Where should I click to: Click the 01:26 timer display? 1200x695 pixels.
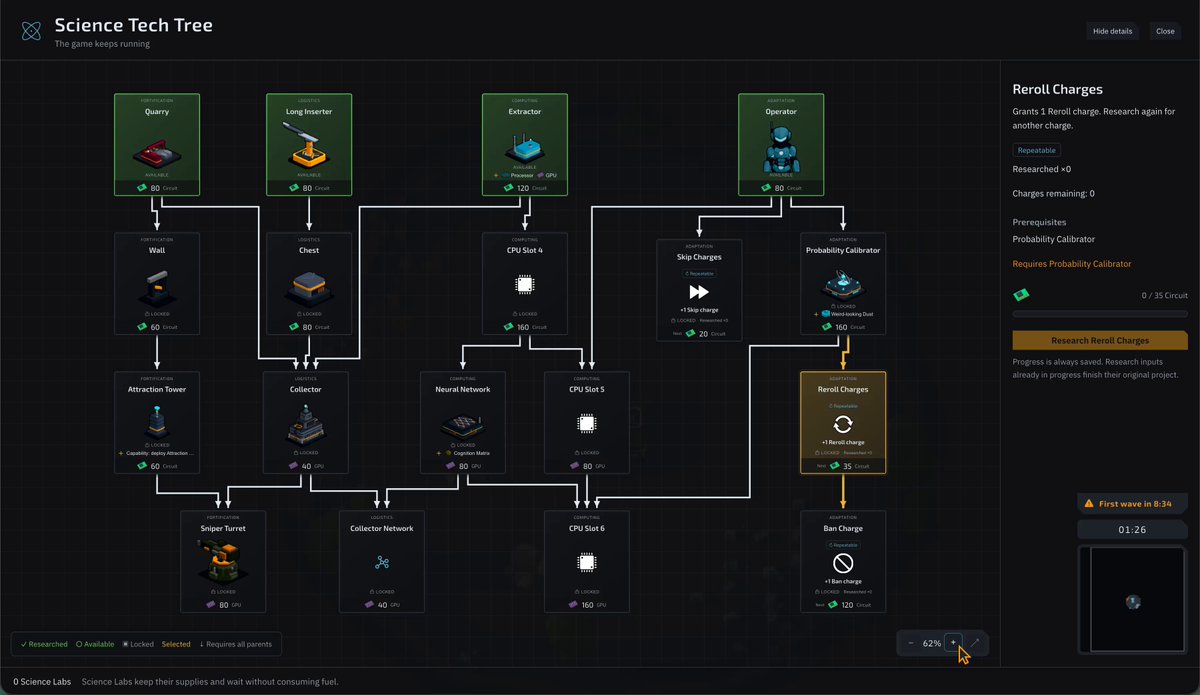(x=1133, y=529)
